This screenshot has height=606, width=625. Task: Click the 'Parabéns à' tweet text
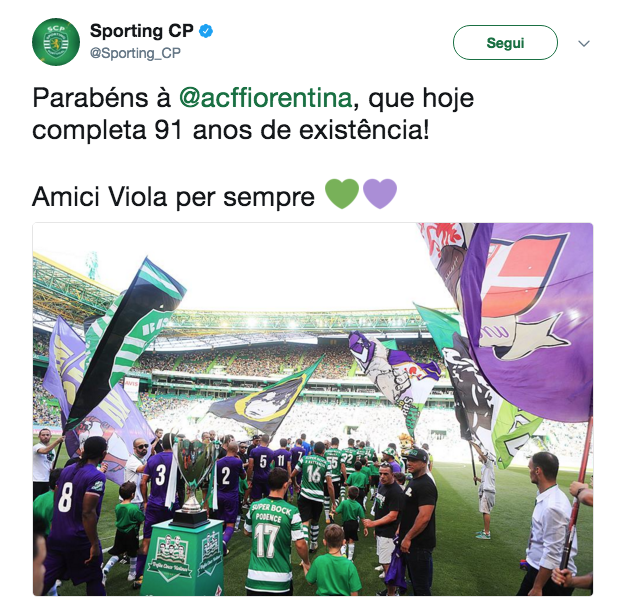(102, 98)
